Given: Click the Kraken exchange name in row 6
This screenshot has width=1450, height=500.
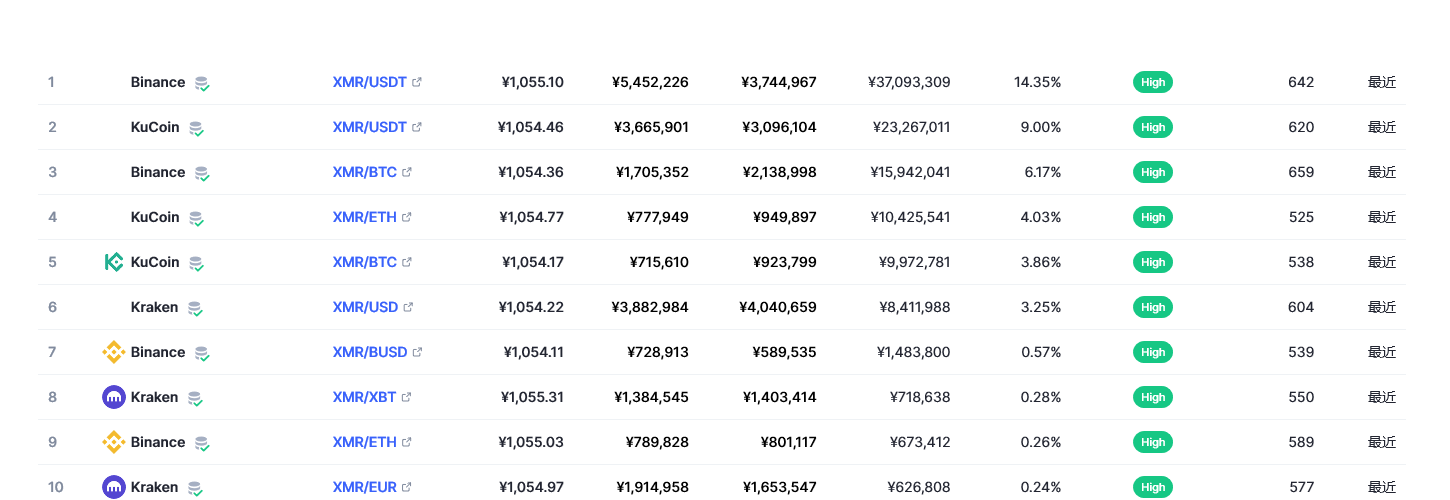Looking at the screenshot, I should 154,307.
